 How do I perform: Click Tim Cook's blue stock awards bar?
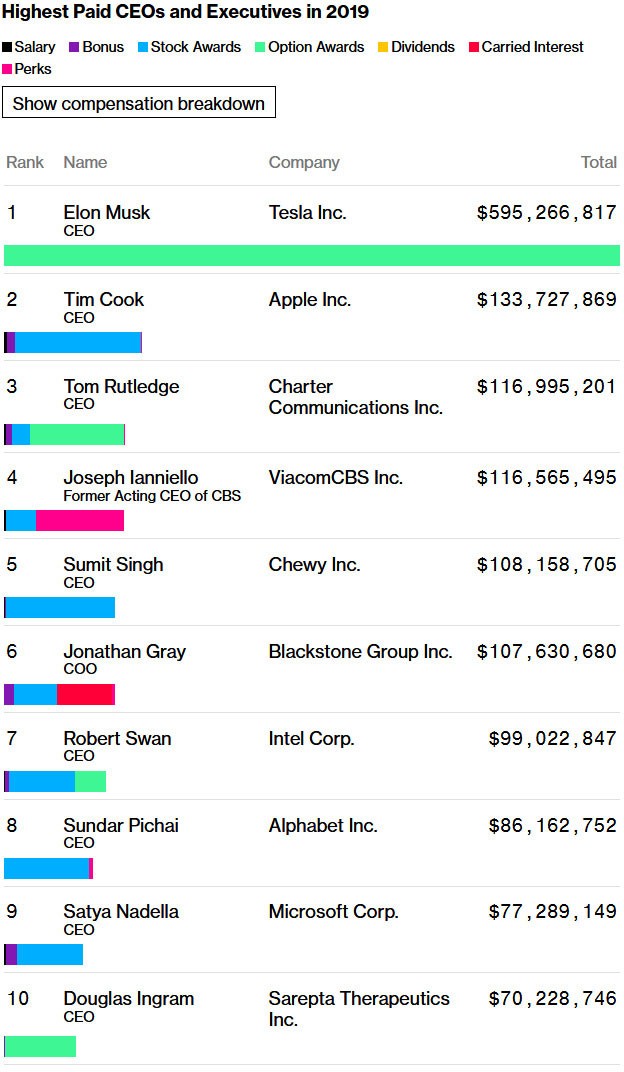click(78, 342)
